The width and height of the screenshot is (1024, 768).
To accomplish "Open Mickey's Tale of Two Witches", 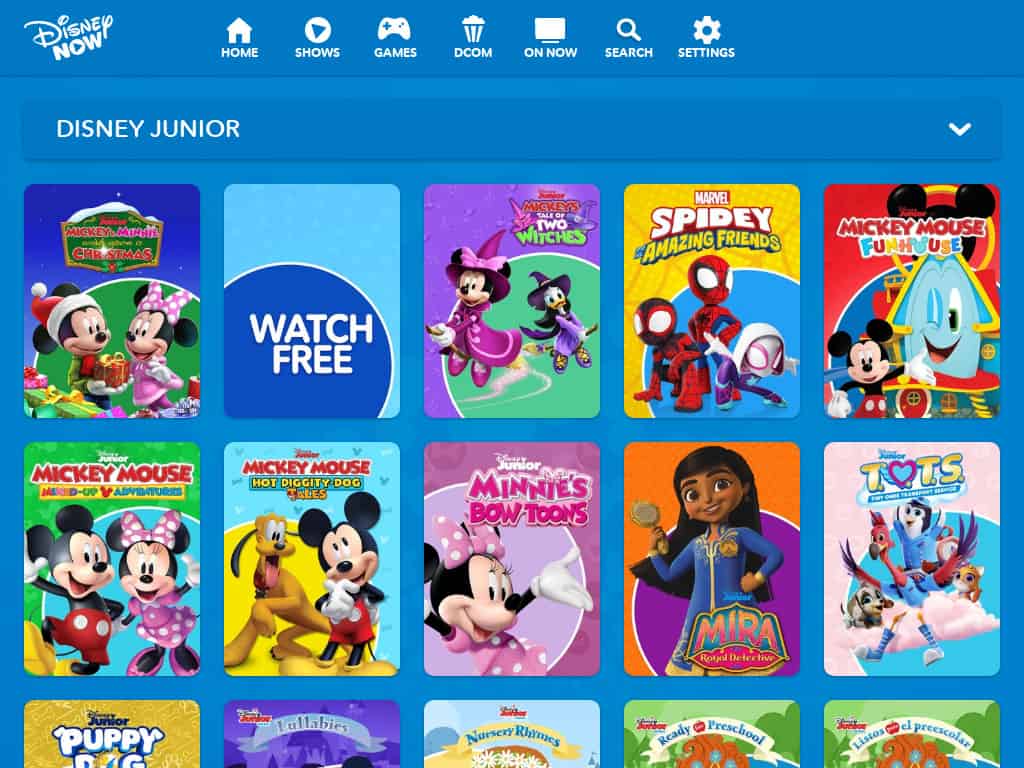I will coord(512,301).
